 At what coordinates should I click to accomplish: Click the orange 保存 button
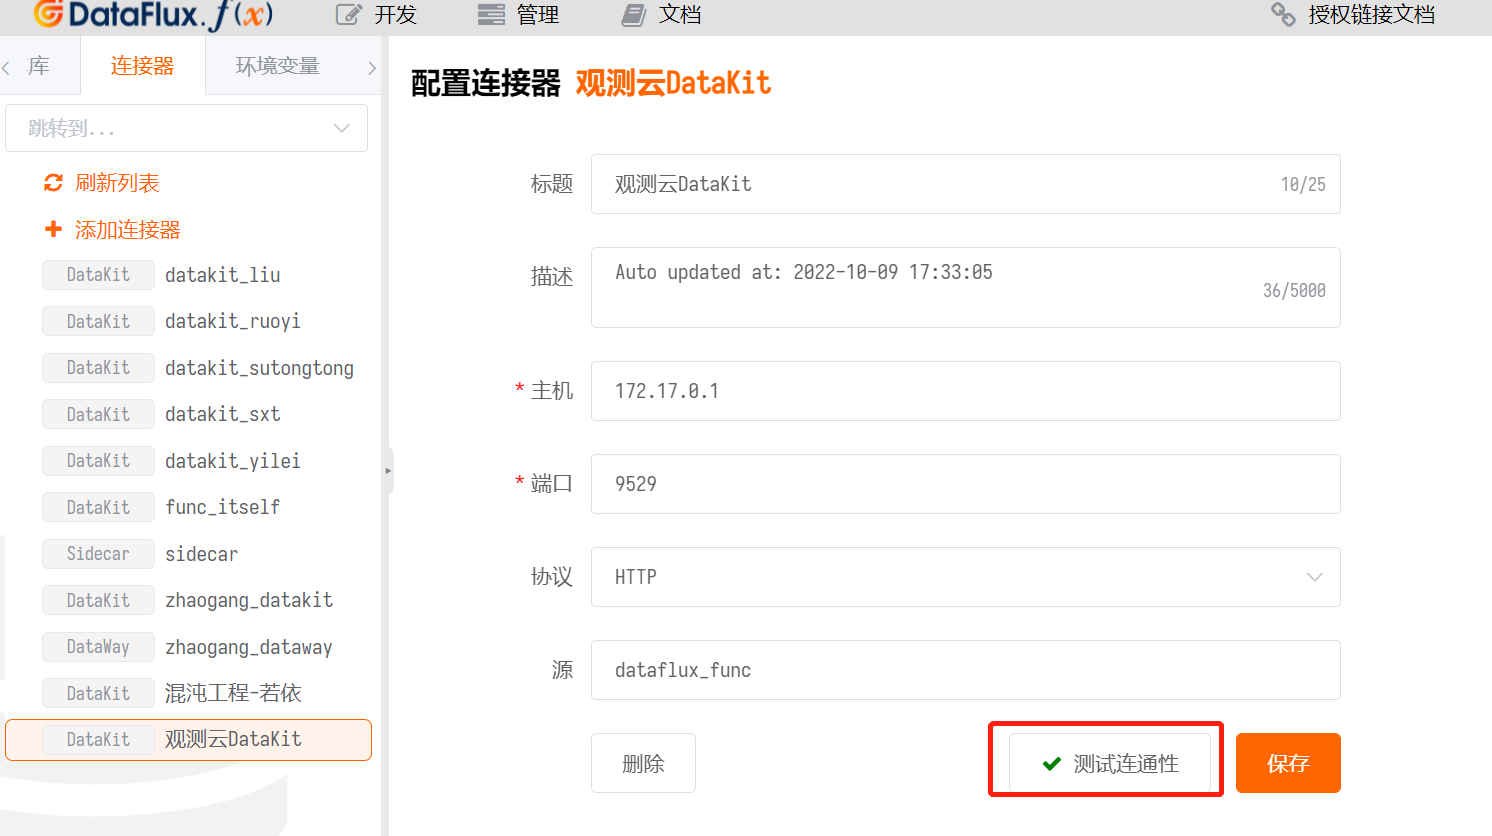click(x=1288, y=764)
